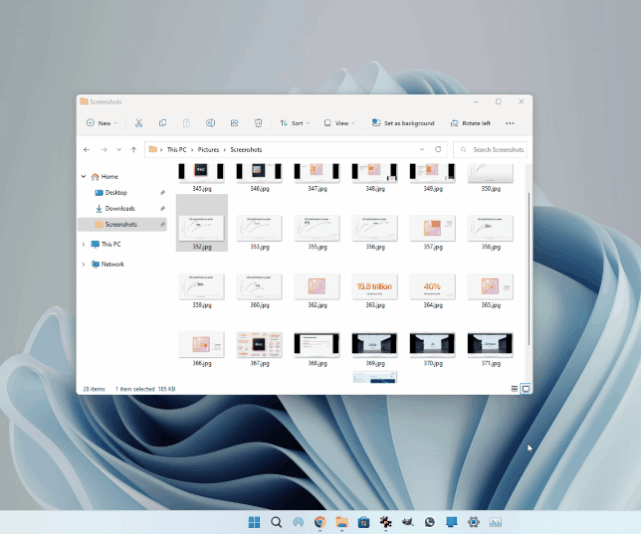Screen dimensions: 641x534
Task: Refresh the Screenshots folder view
Action: [x=438, y=149]
